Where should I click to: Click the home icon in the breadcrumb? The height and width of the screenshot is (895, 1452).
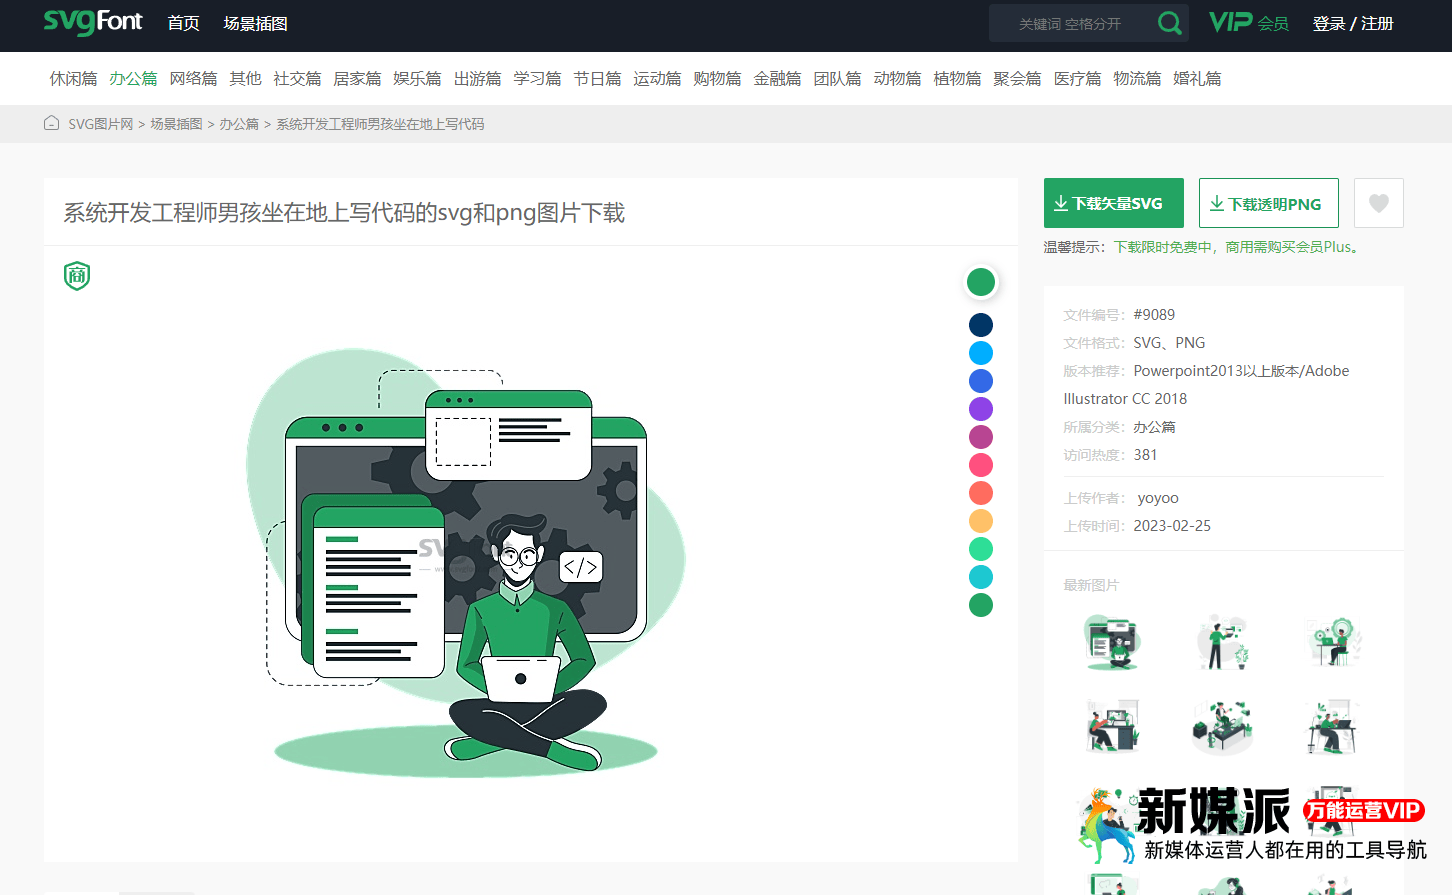coord(51,122)
